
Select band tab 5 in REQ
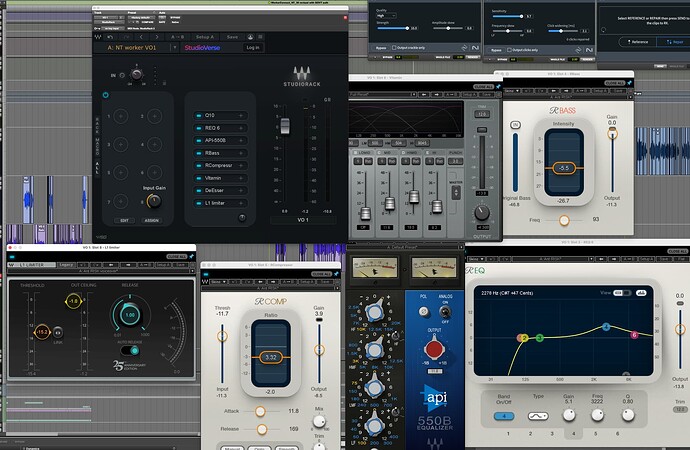coord(595,434)
